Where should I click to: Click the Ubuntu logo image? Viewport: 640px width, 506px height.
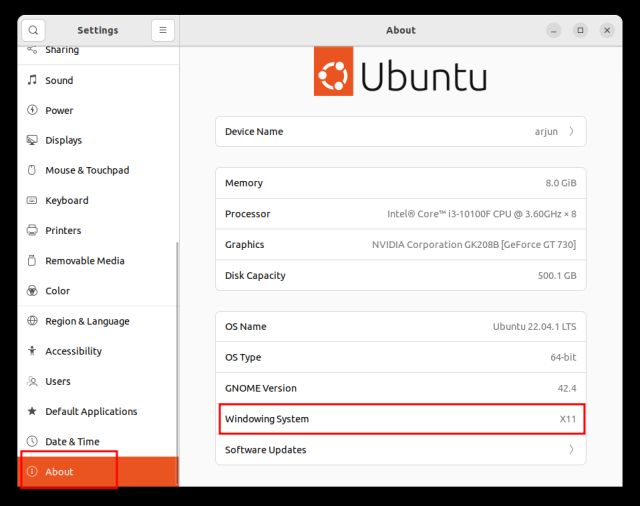click(x=400, y=71)
